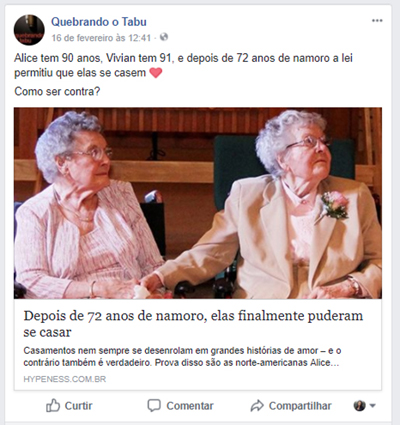
Task: Click the thumbs-up Curtir icon
Action: coord(53,406)
